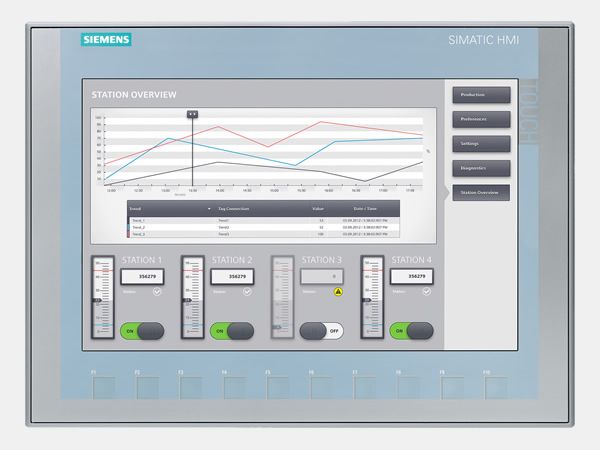Go to the Preferences screen
The image size is (600, 450).
click(x=481, y=119)
